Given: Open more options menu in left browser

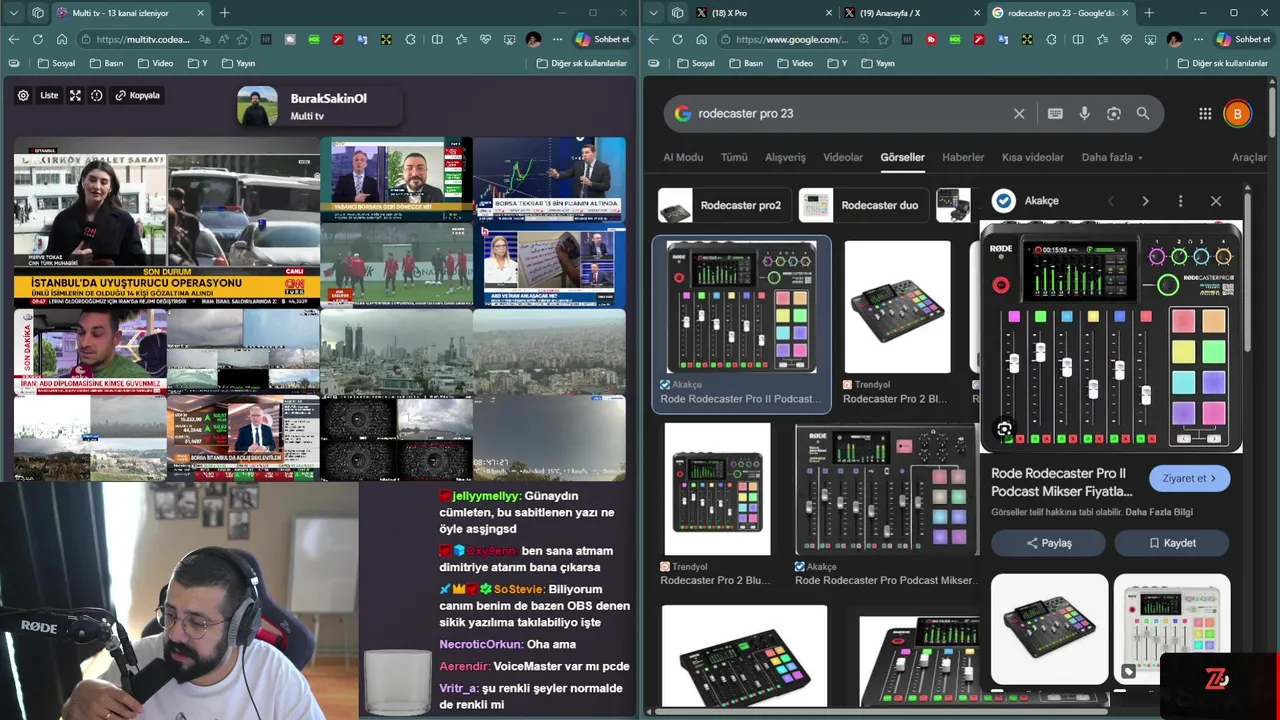Looking at the screenshot, I should pyautogui.click(x=558, y=39).
